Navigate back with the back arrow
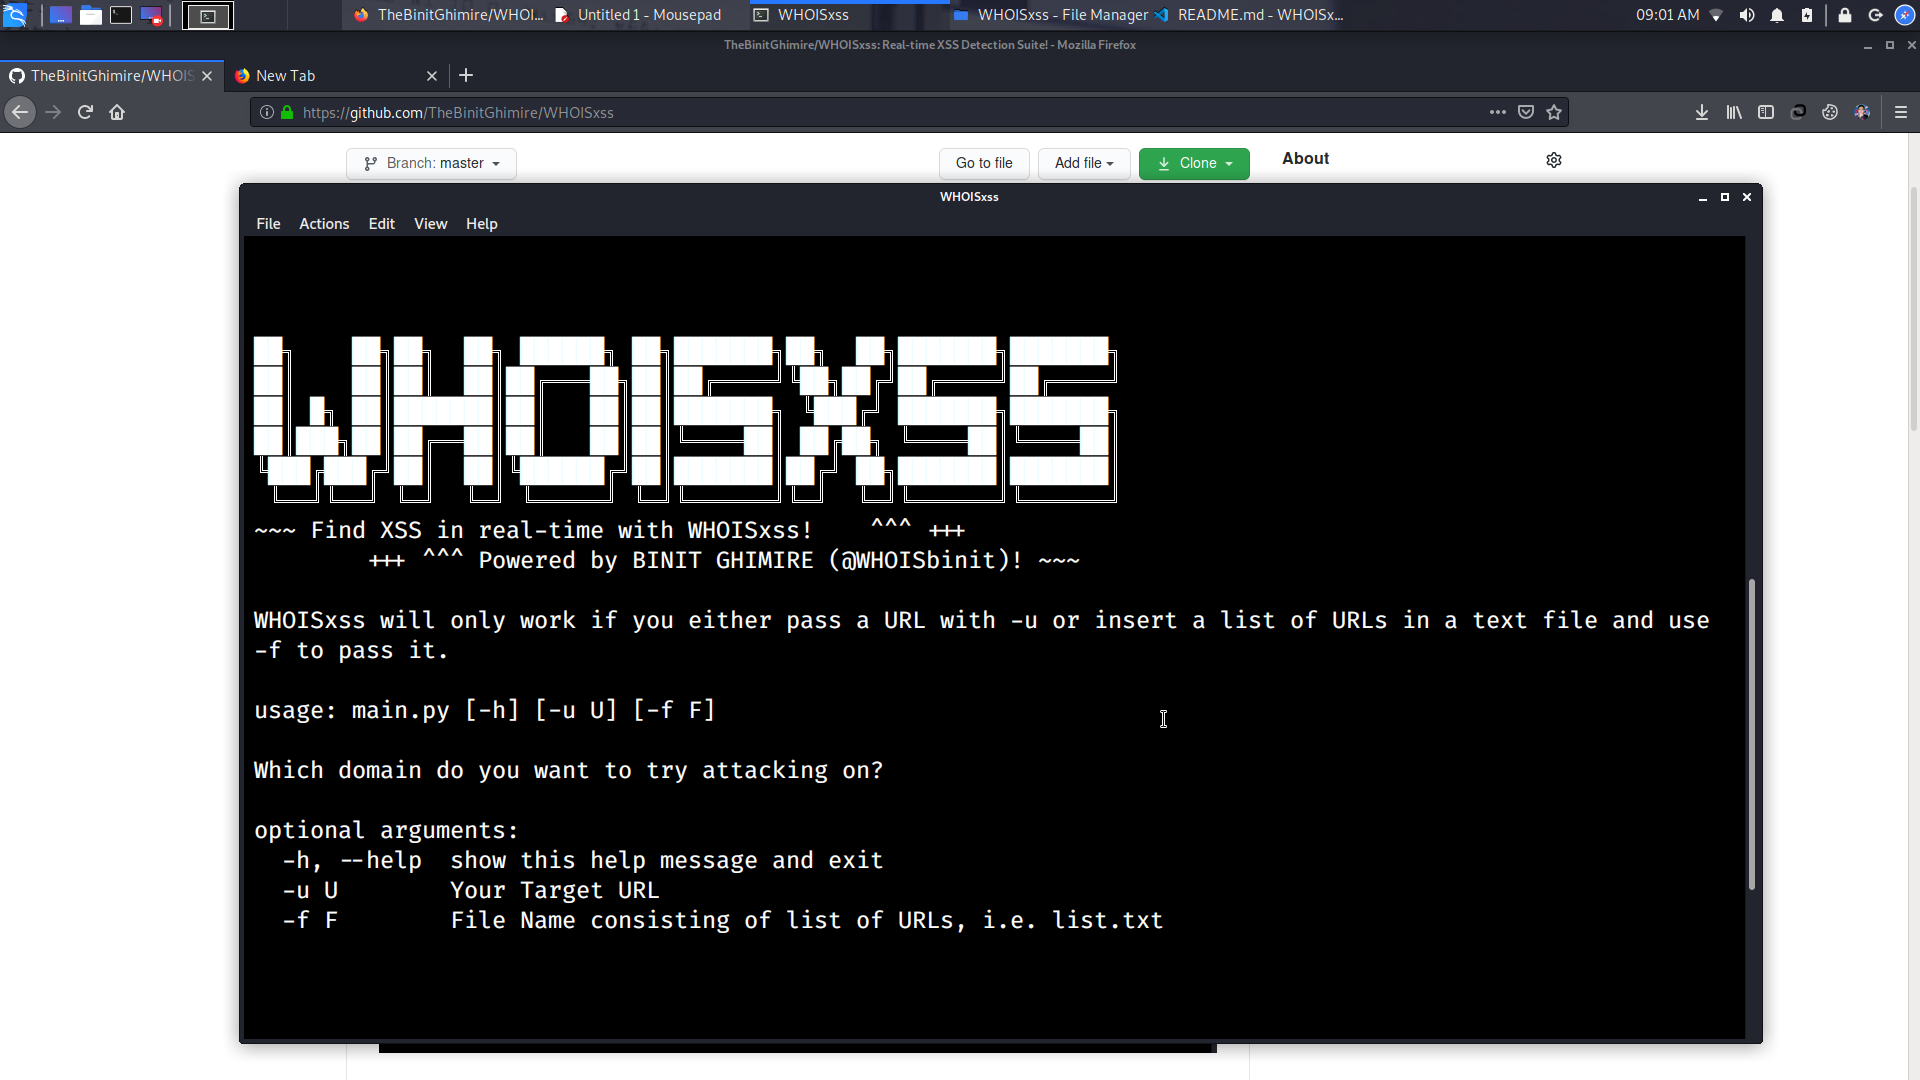Screen dimensions: 1920x1080 coord(20,112)
